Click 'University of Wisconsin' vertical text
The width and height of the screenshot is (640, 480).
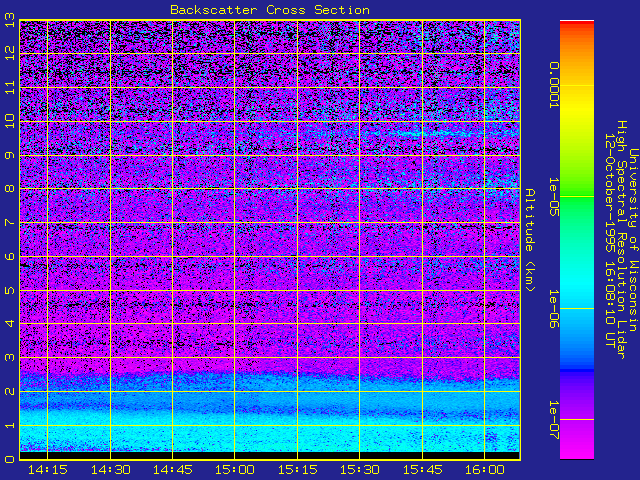633,240
